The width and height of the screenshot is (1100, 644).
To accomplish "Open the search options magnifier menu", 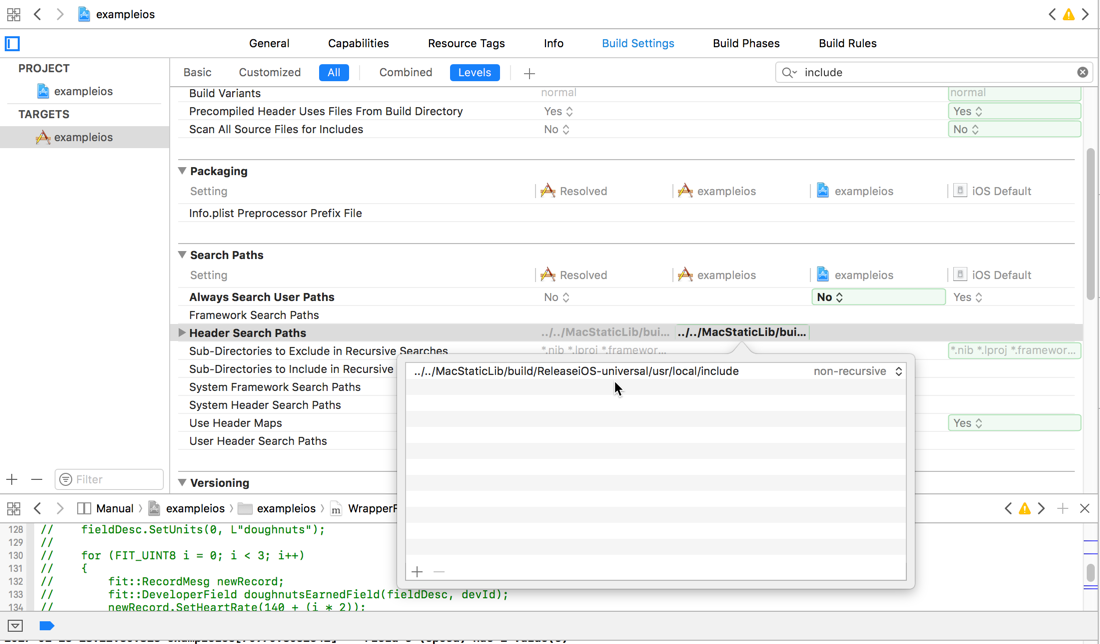I will [x=789, y=72].
